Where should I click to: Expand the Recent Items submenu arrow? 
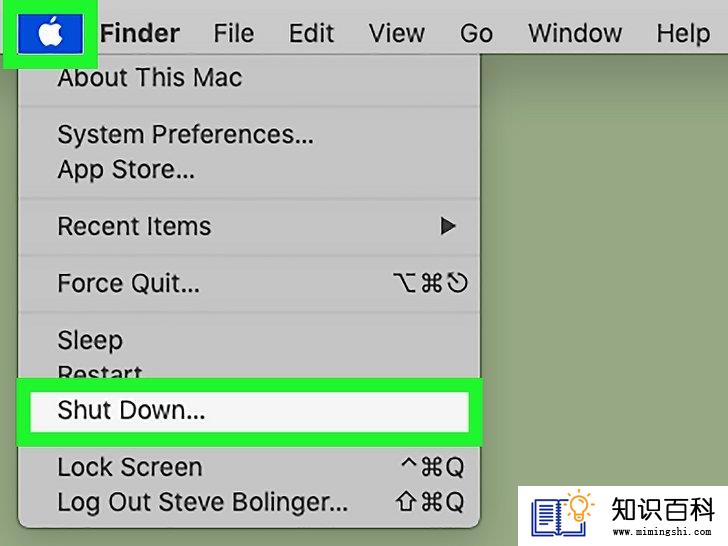pyautogui.click(x=448, y=226)
